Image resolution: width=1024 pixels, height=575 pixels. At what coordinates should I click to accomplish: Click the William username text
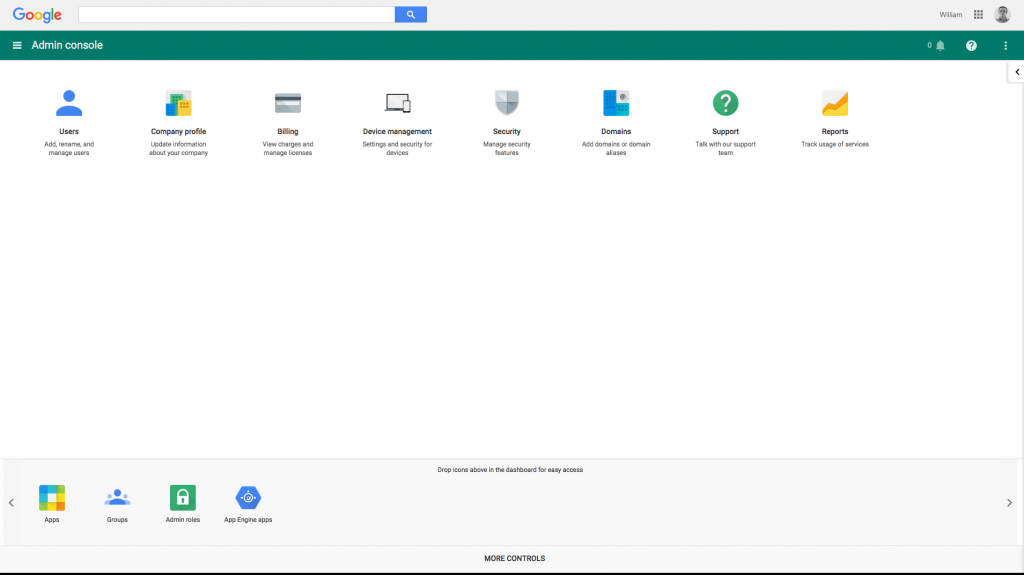950,14
